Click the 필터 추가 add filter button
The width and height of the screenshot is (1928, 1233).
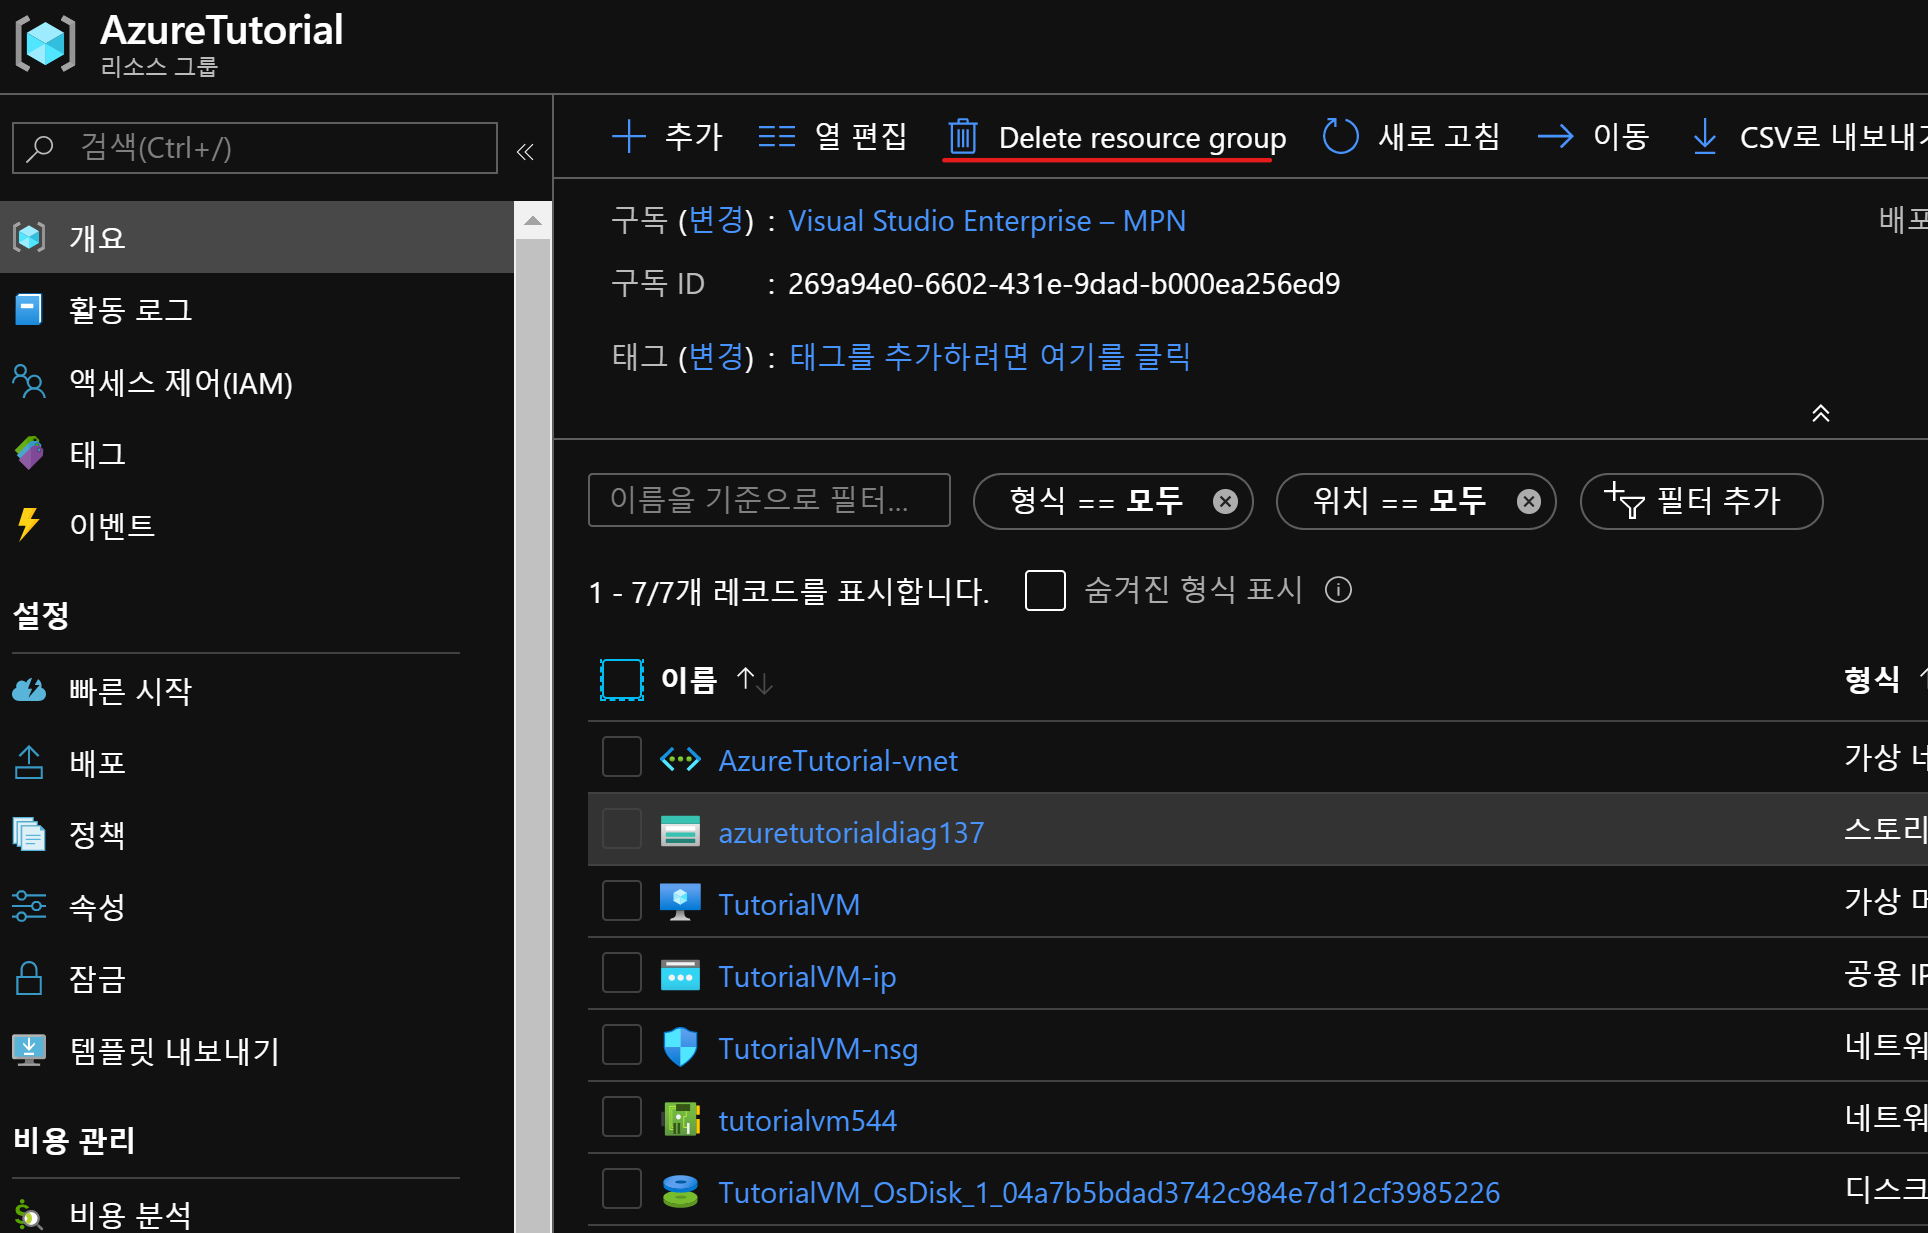tap(1700, 501)
